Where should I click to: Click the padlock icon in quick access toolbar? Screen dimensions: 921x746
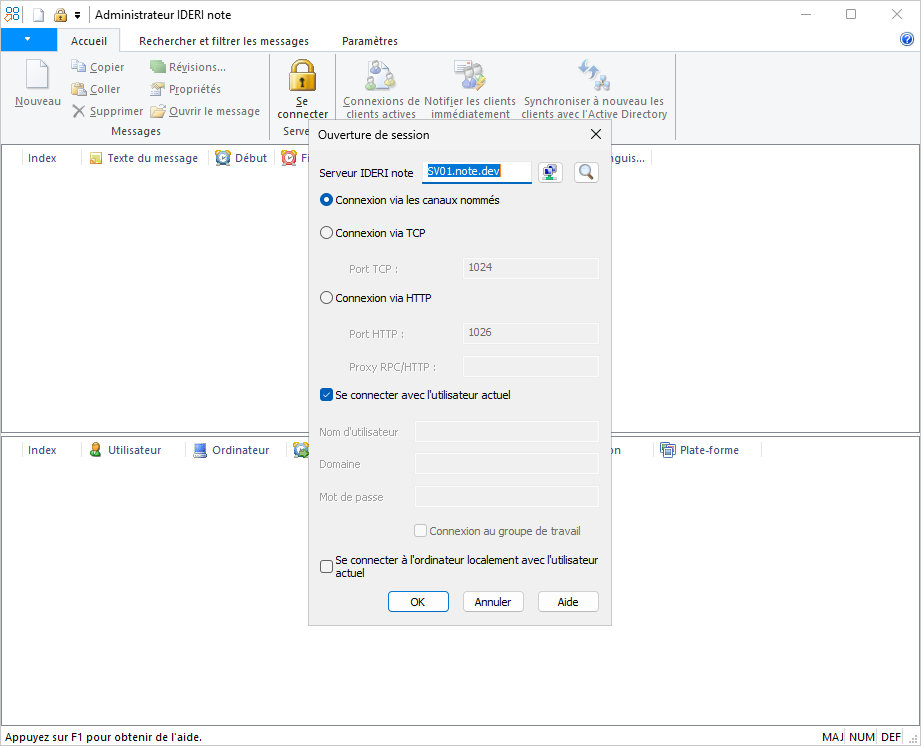tap(60, 15)
